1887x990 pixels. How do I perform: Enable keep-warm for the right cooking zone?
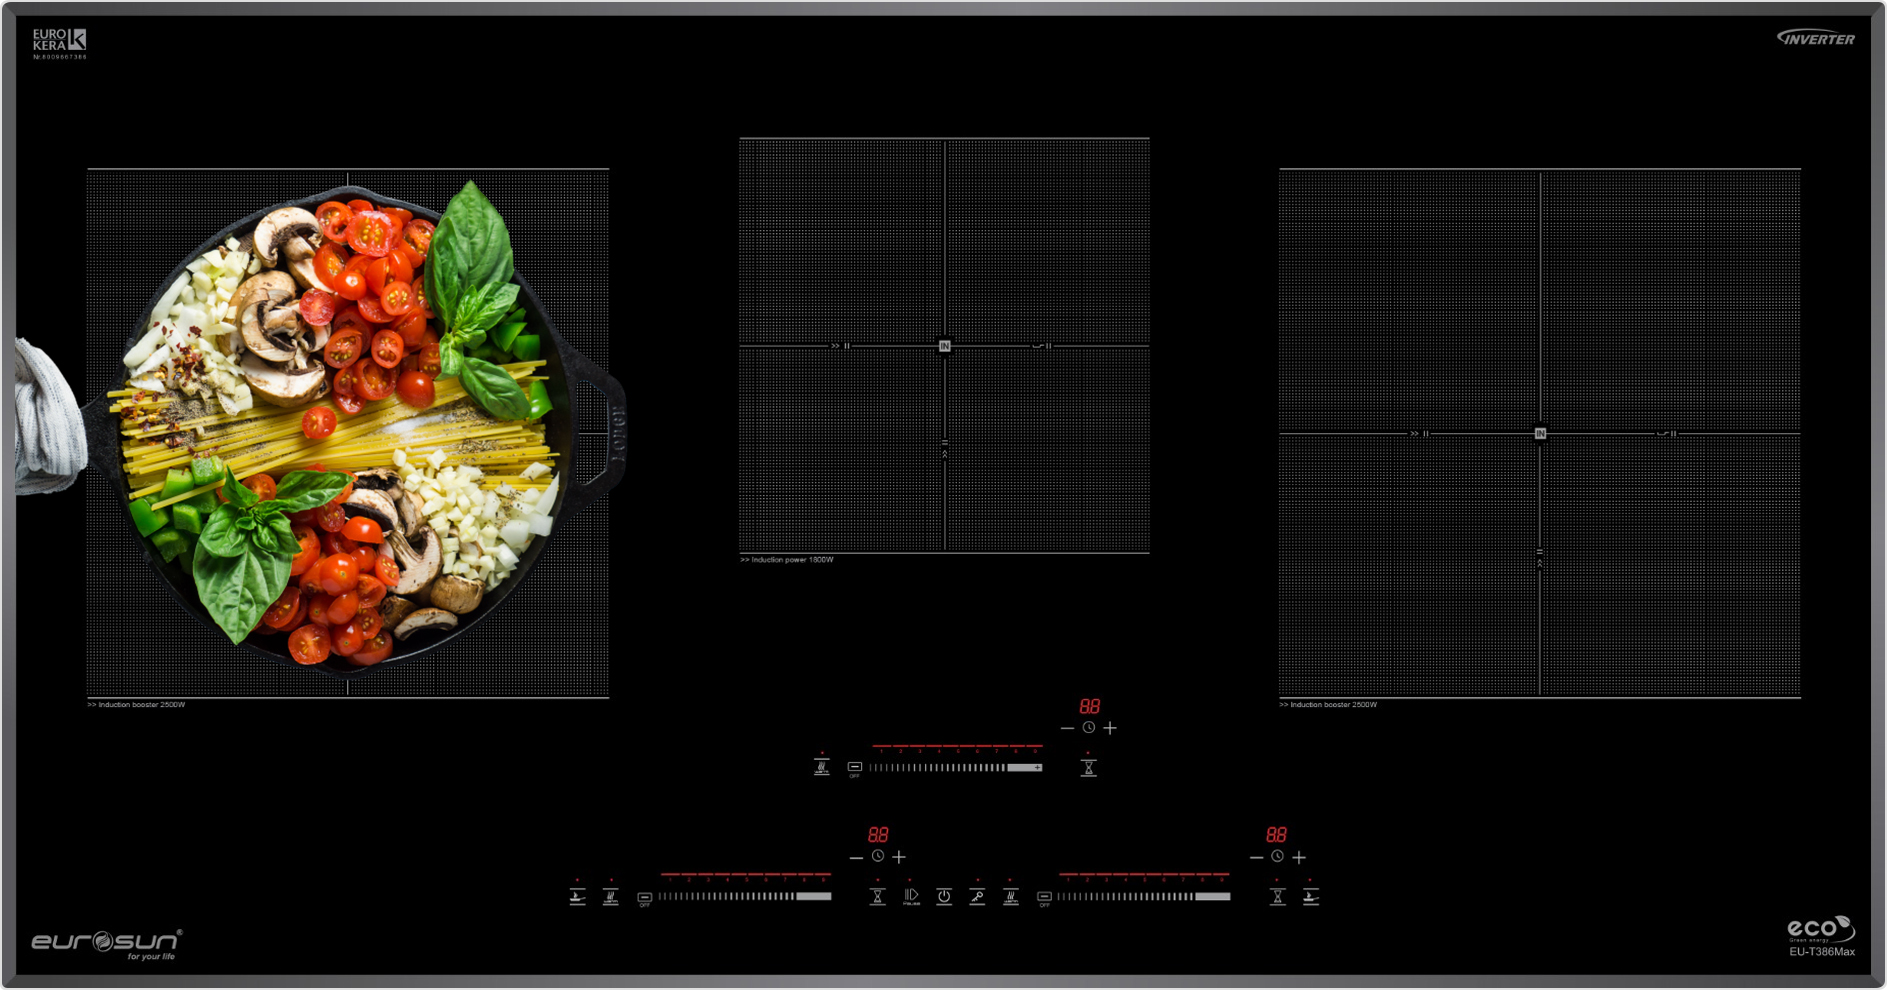(x=1011, y=897)
